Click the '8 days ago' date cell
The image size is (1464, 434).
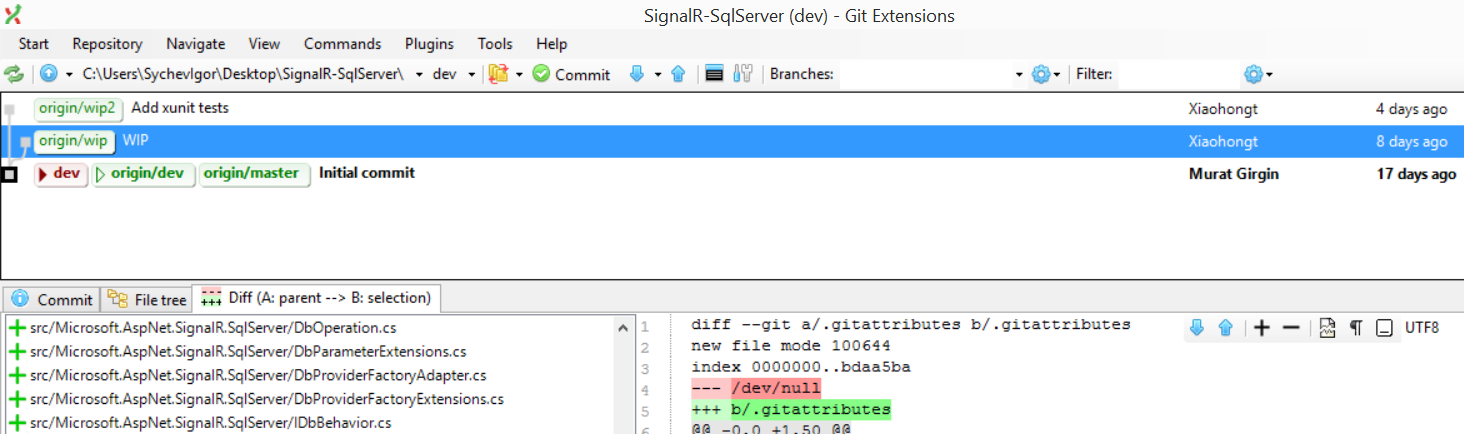tap(1411, 142)
